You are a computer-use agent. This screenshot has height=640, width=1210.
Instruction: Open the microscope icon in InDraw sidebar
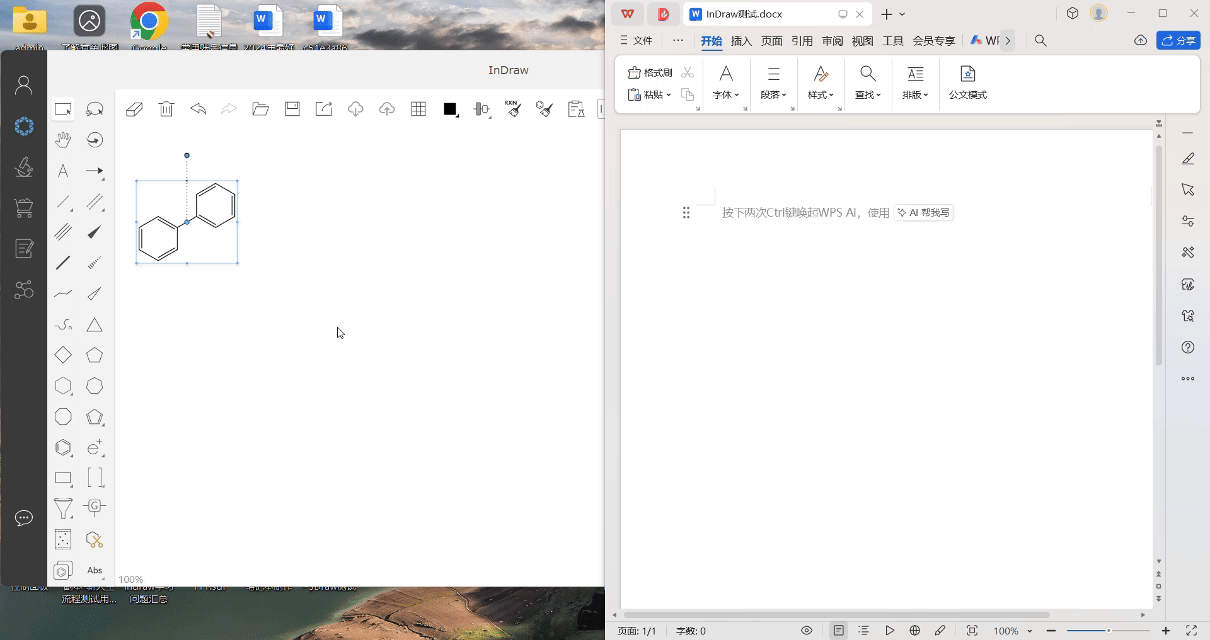tap(24, 167)
